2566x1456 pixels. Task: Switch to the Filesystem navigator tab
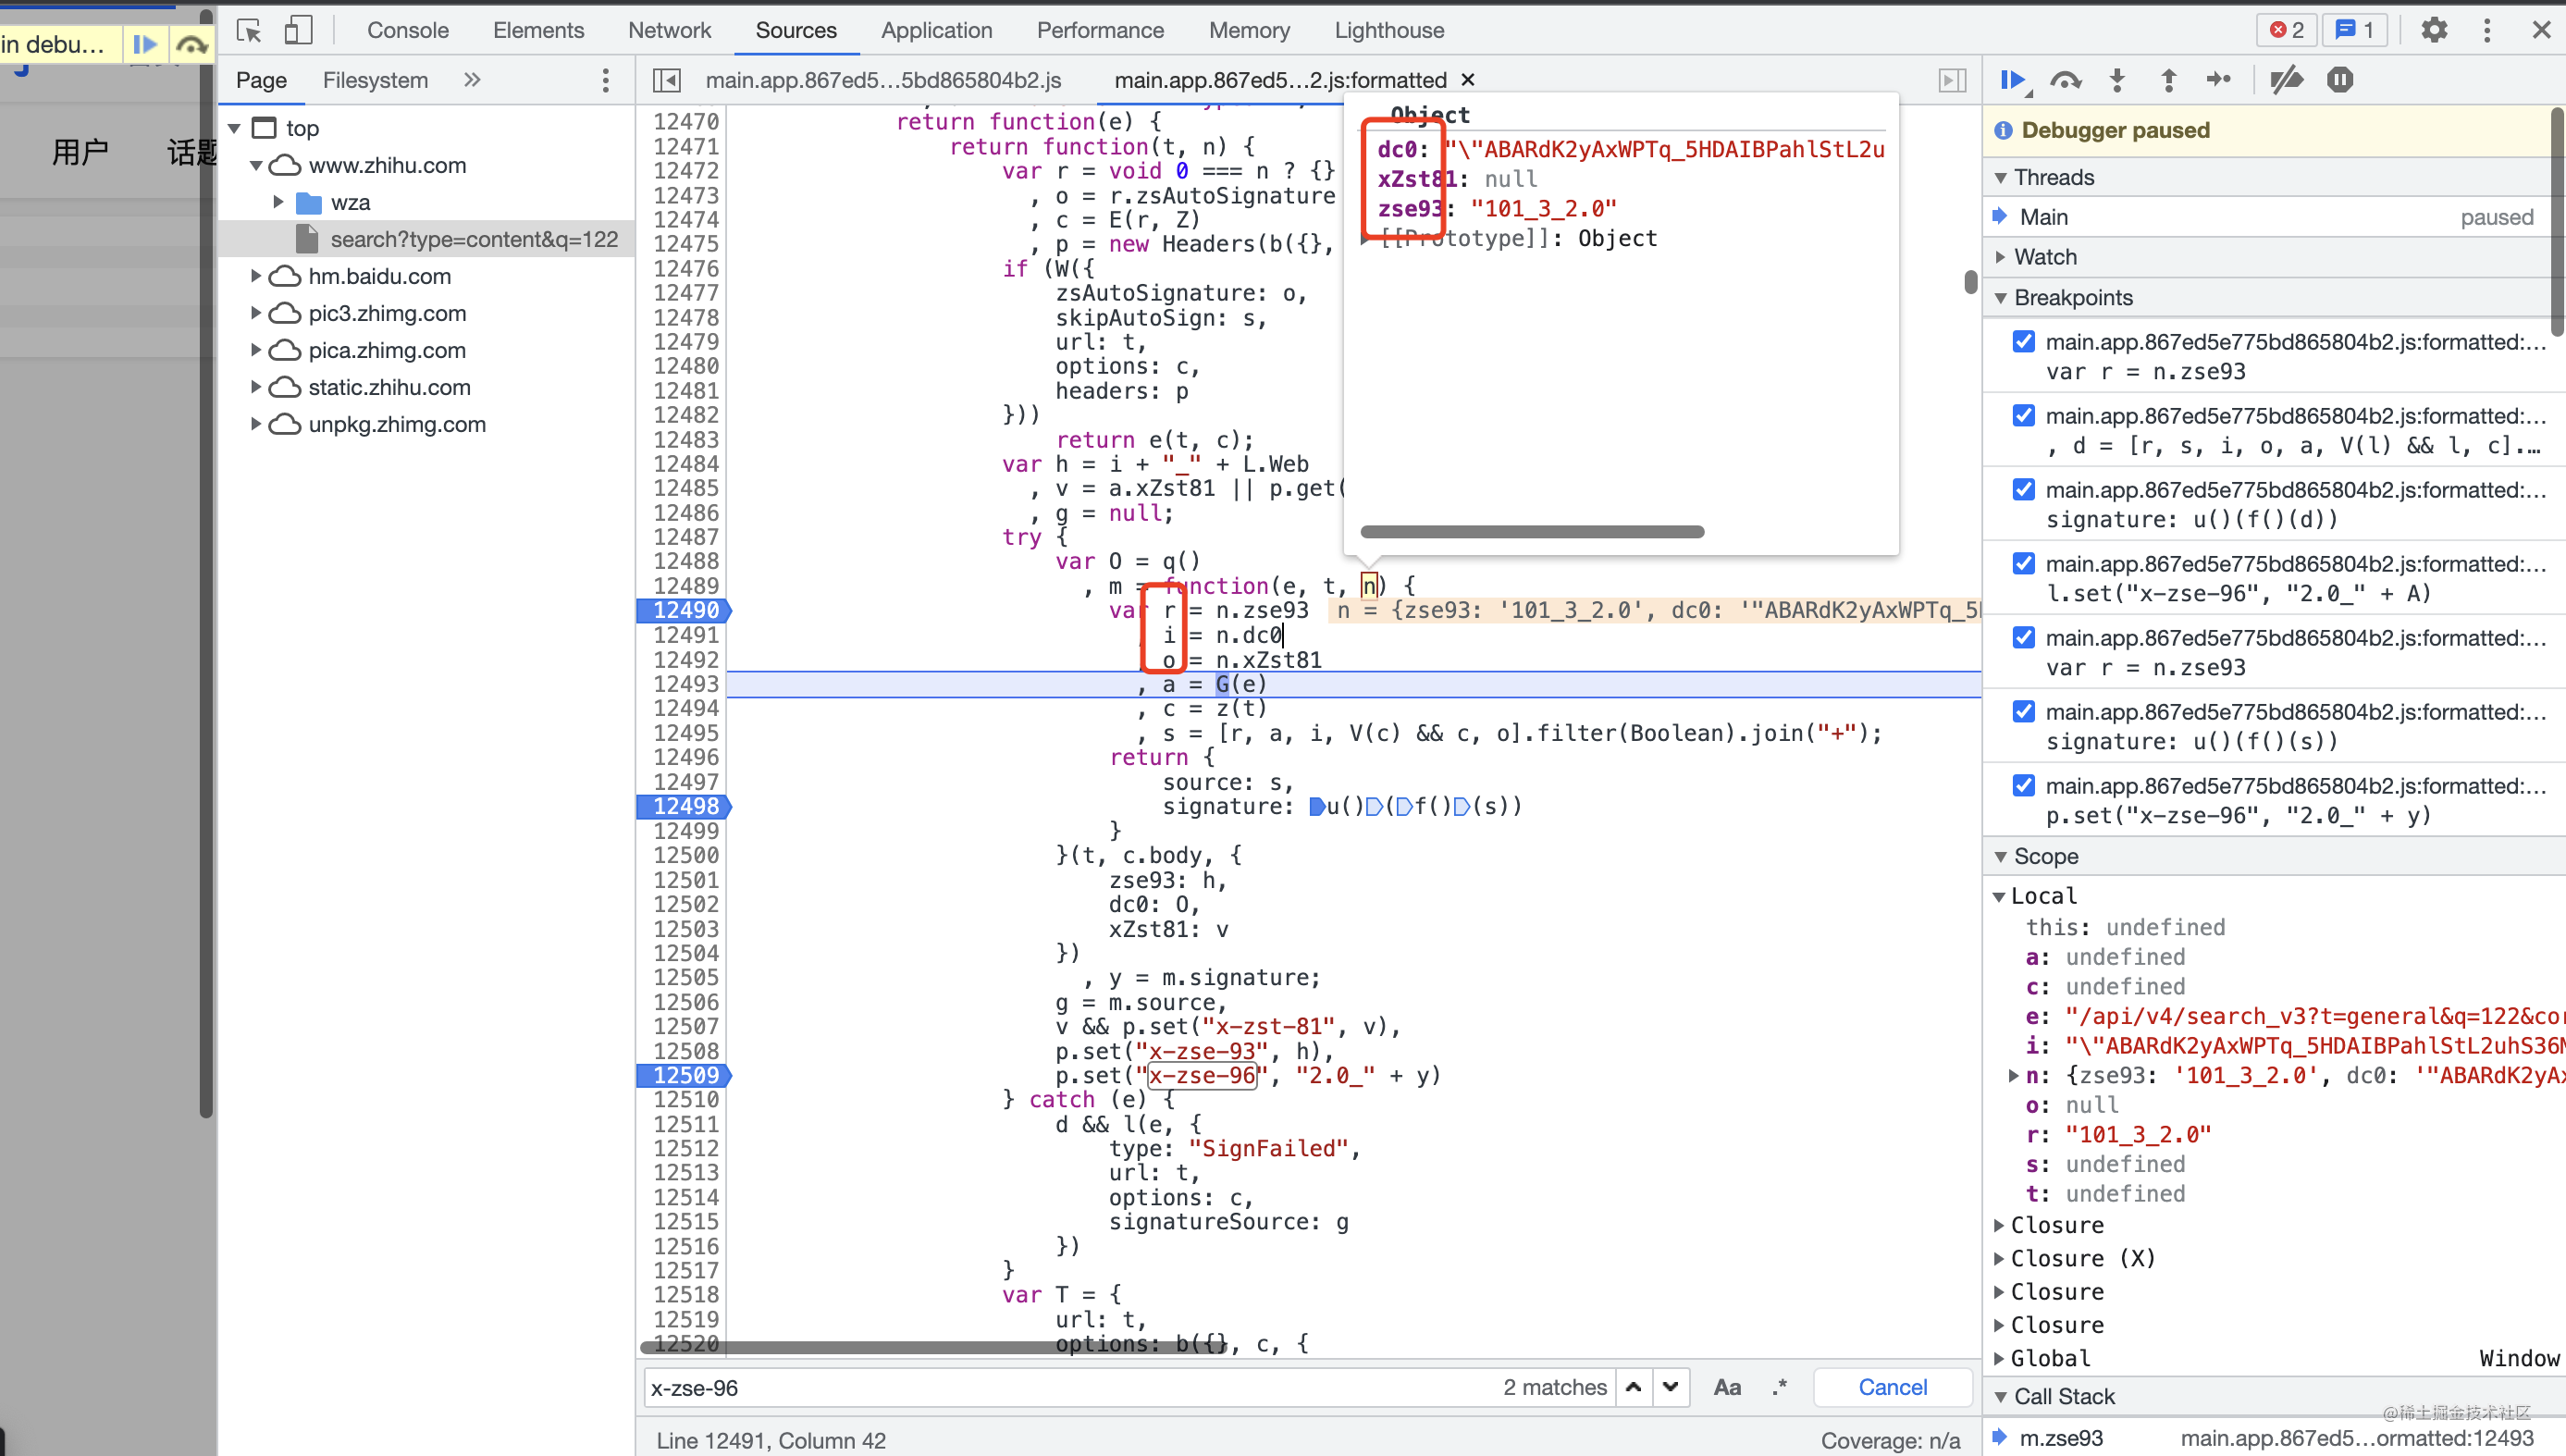coord(375,80)
